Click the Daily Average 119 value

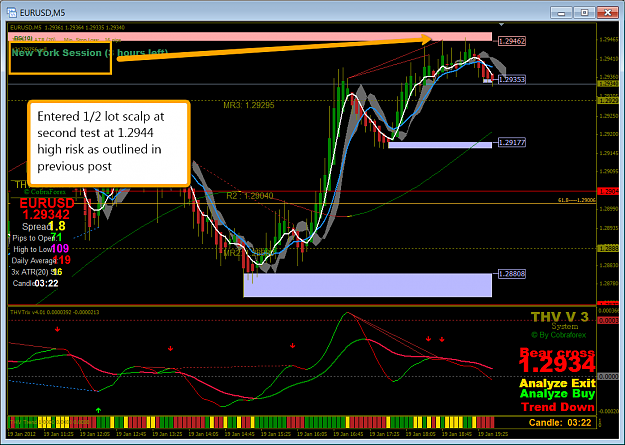click(x=62, y=260)
